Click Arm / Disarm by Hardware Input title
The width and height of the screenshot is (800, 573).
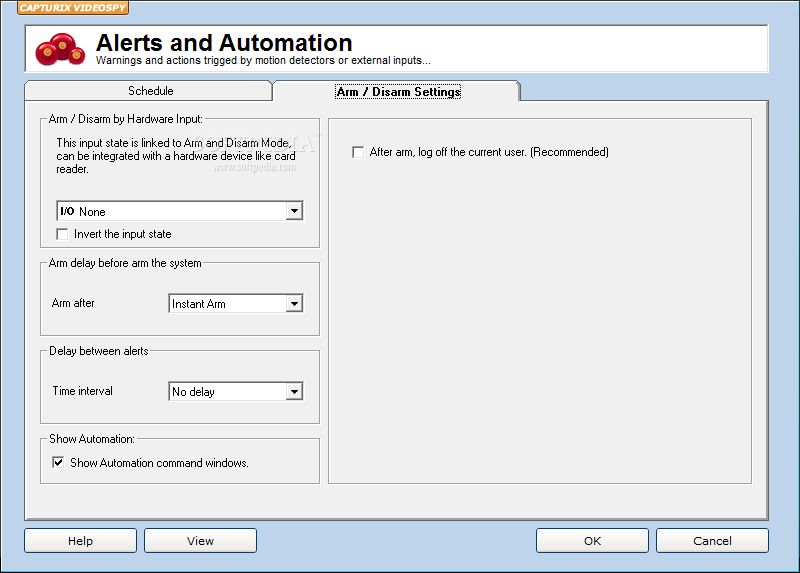pos(126,119)
